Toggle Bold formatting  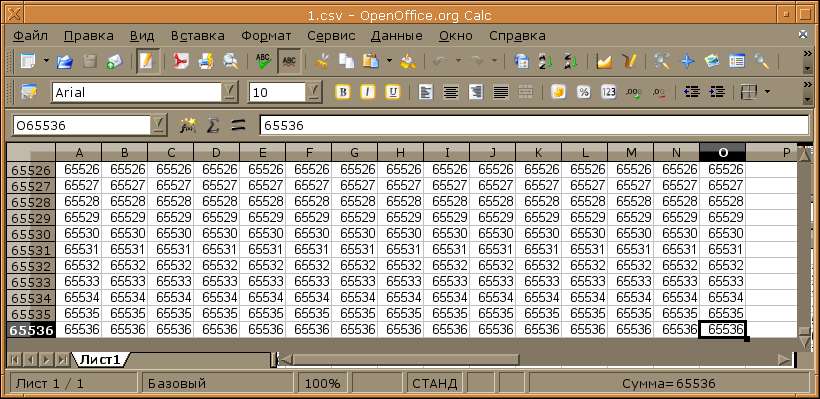coord(343,93)
